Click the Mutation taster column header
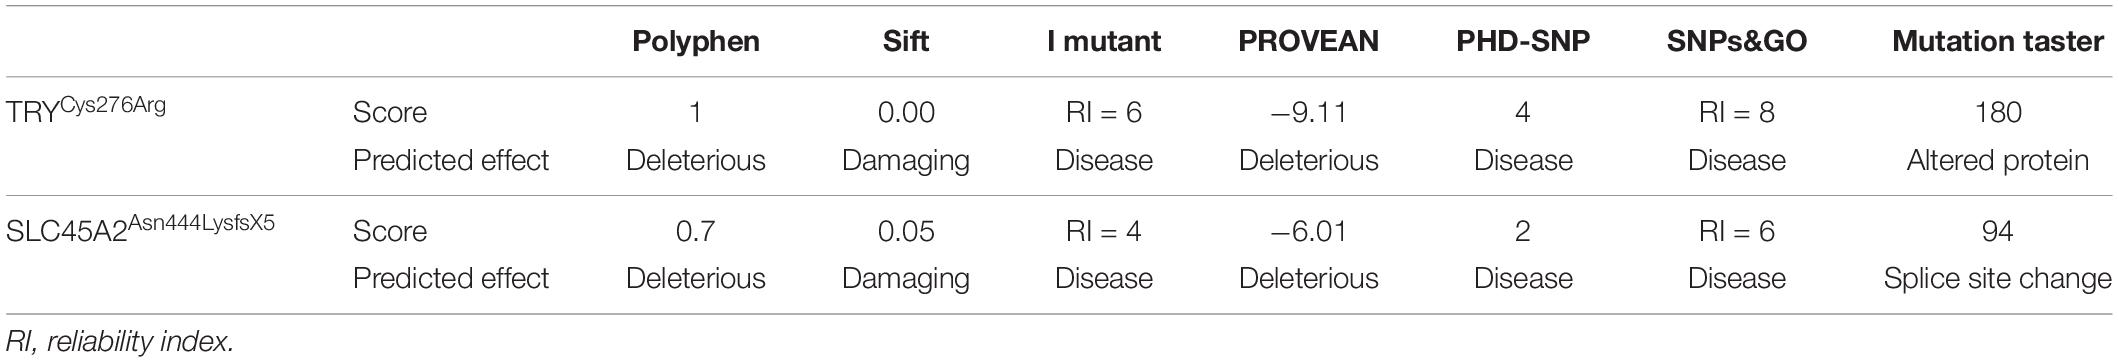 1997,42
